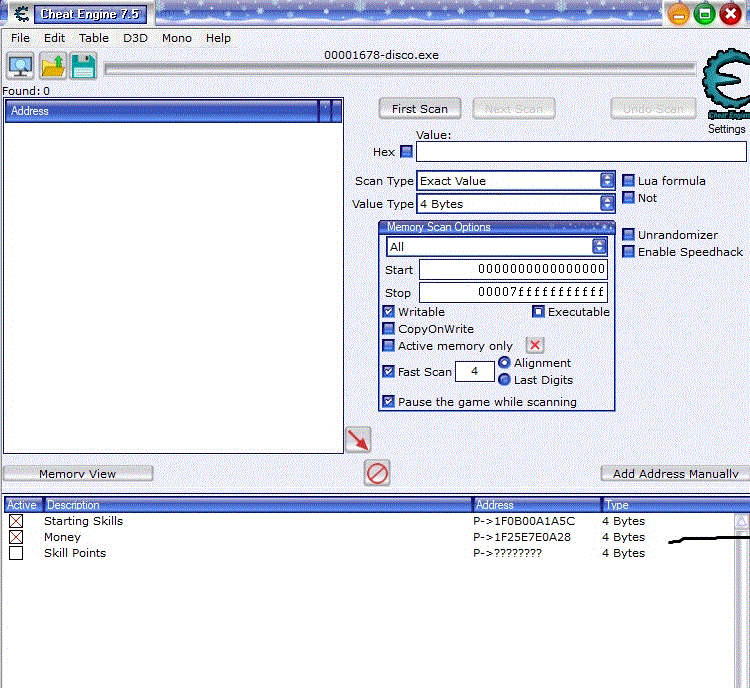This screenshot has width=750, height=688.
Task: Click the Cheat Engine title bar logo
Action: click(21, 14)
